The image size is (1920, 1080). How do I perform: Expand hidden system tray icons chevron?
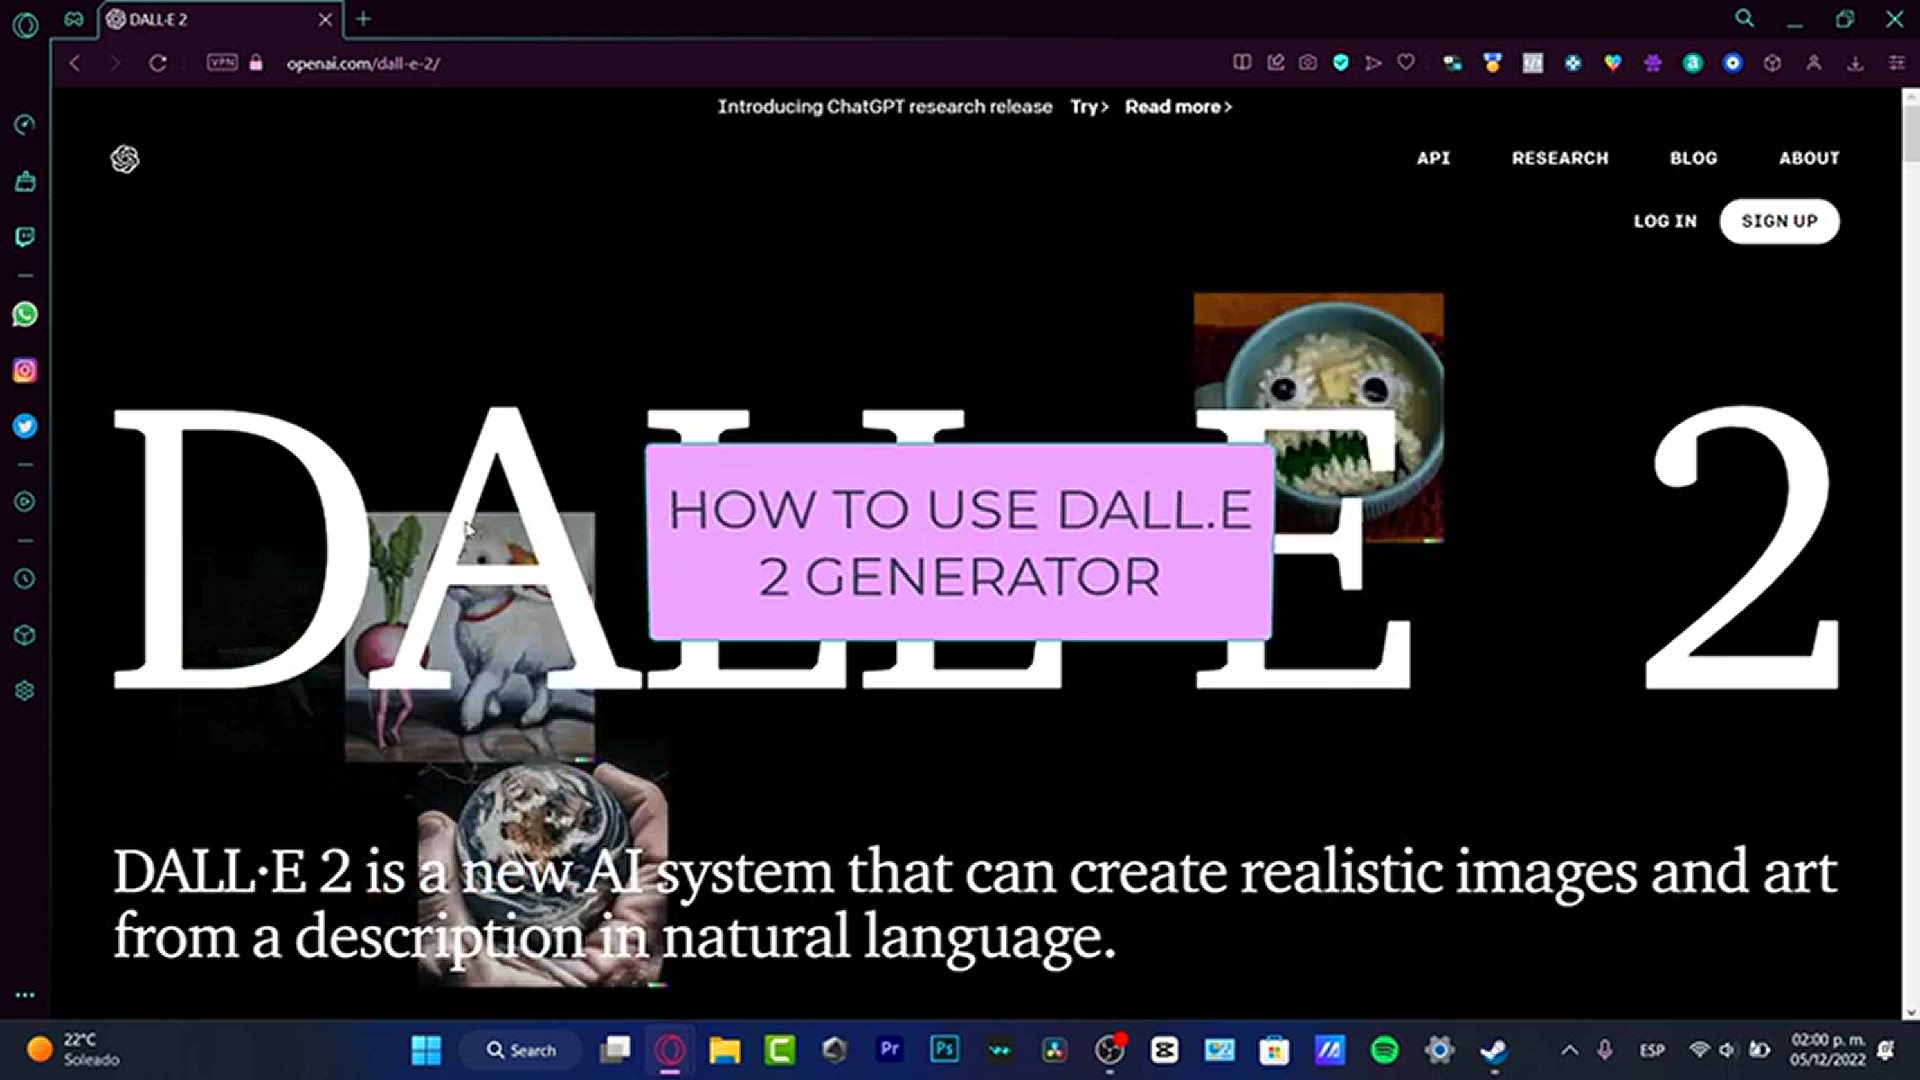pyautogui.click(x=1570, y=1050)
